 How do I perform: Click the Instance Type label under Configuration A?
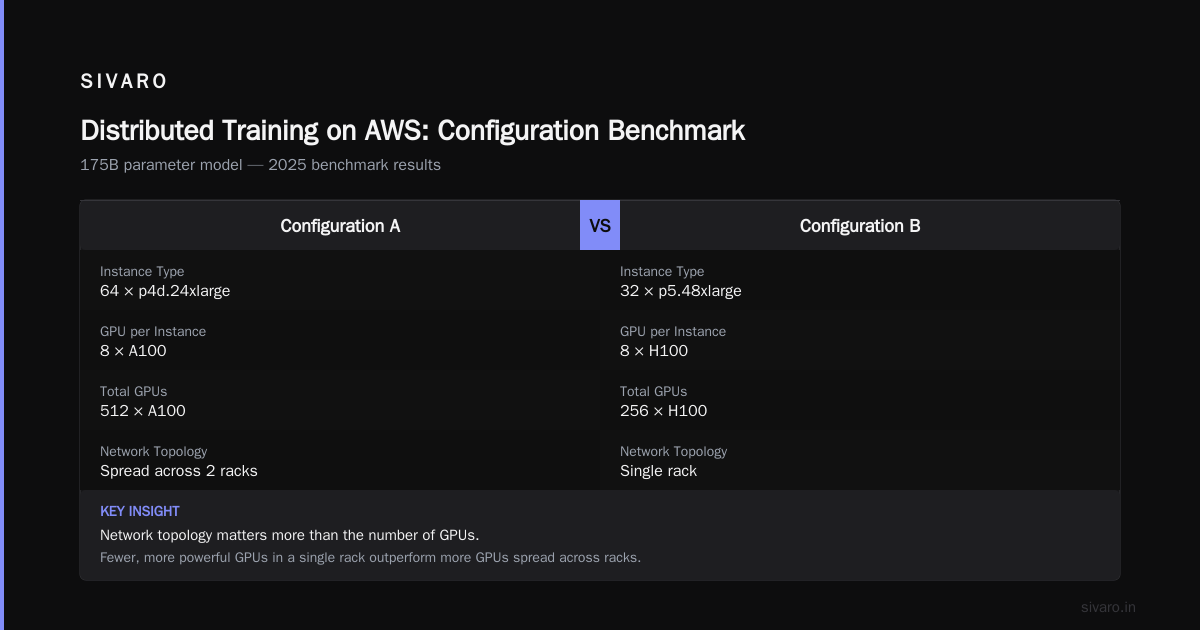(x=142, y=271)
